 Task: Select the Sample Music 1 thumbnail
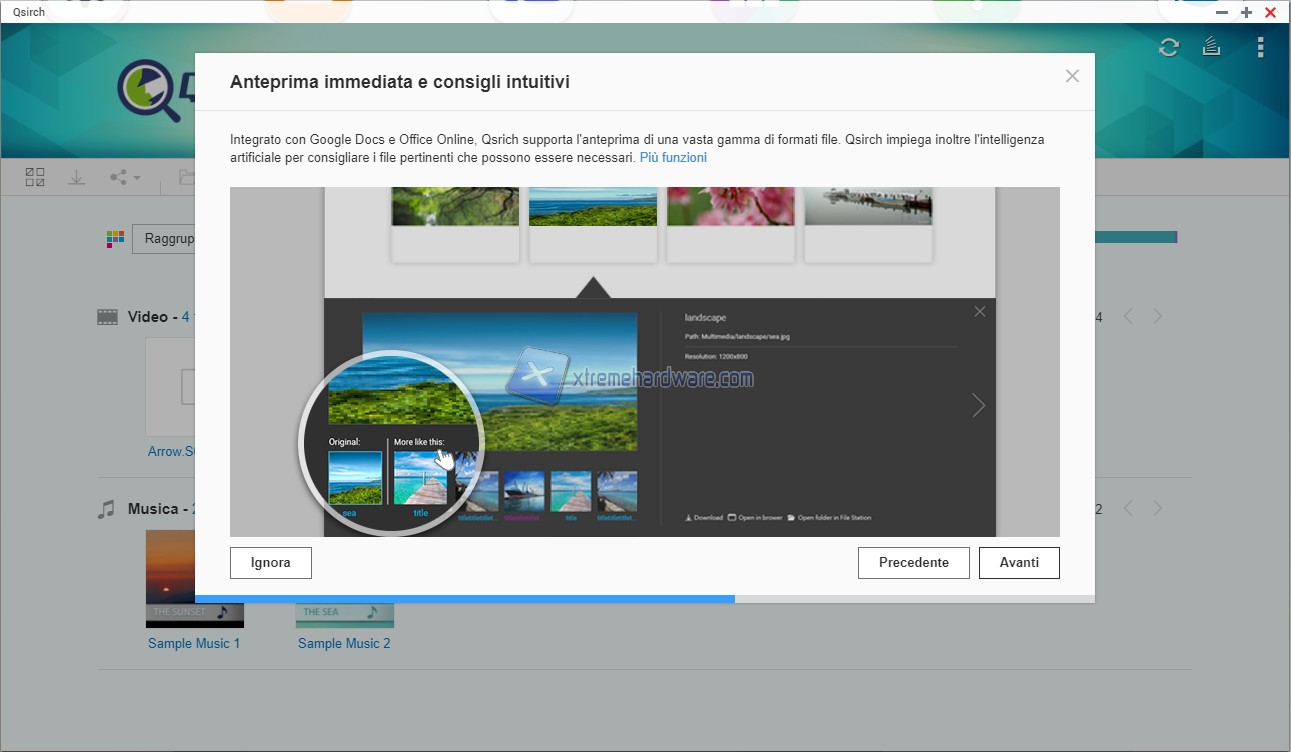click(194, 578)
